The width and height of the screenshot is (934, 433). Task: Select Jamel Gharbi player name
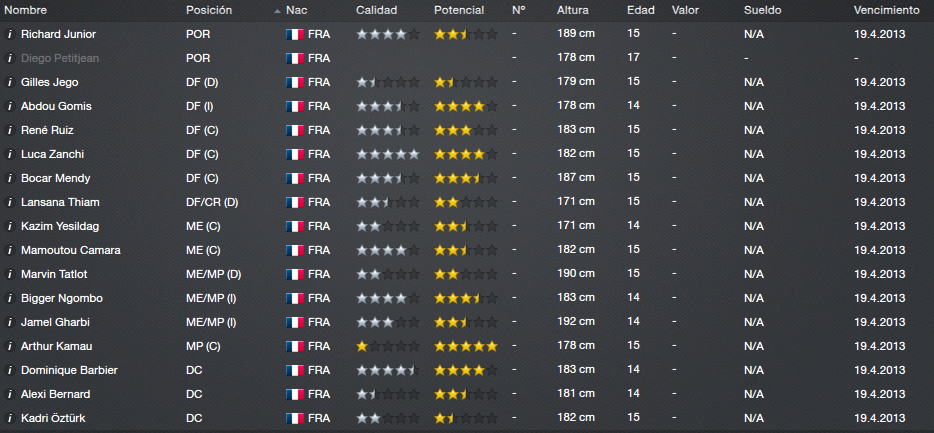pos(55,322)
